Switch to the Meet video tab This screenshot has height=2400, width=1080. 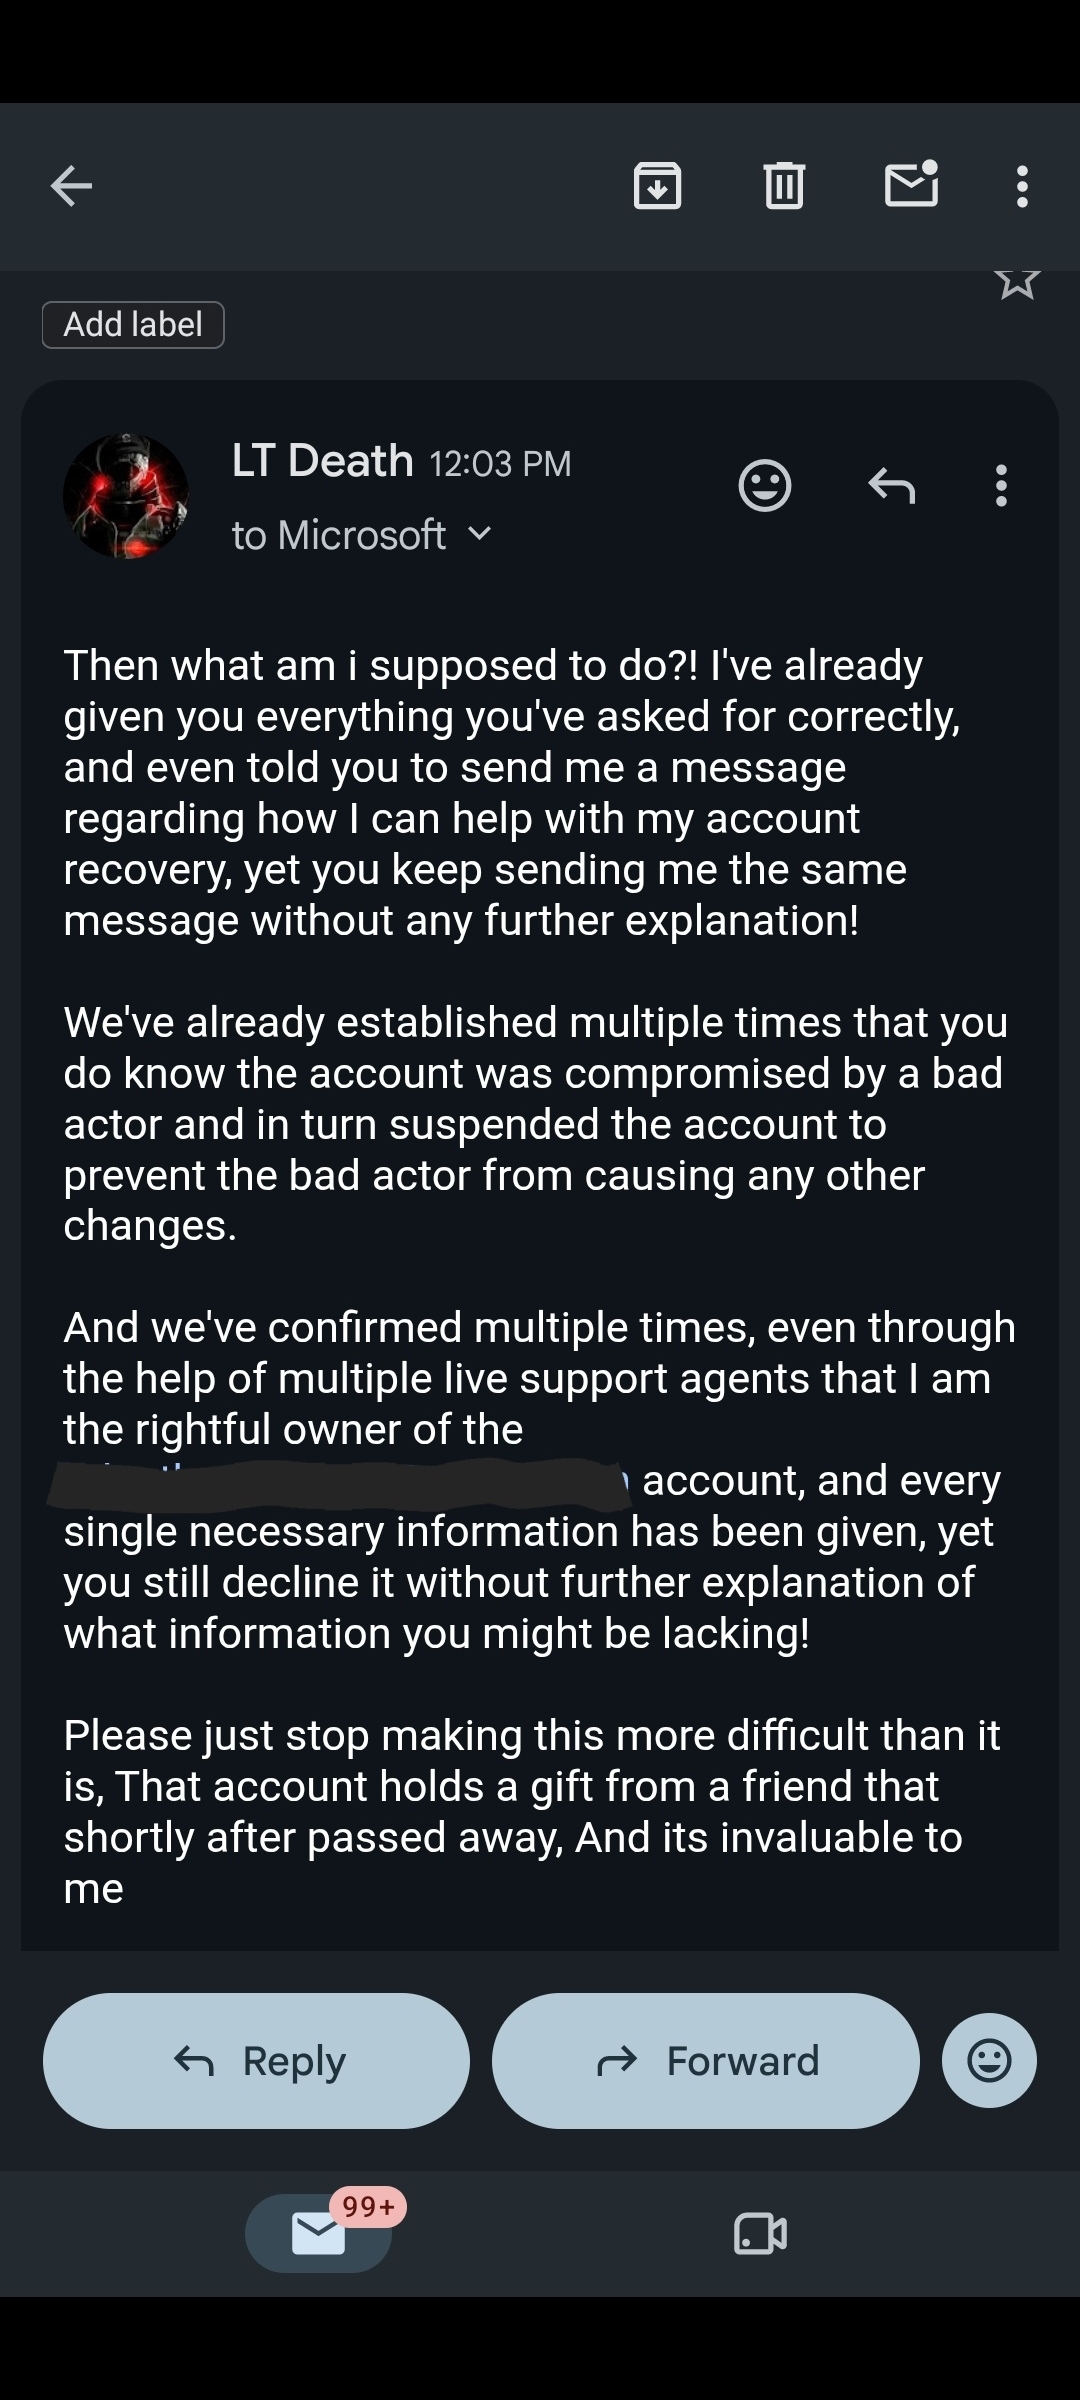tap(760, 2233)
